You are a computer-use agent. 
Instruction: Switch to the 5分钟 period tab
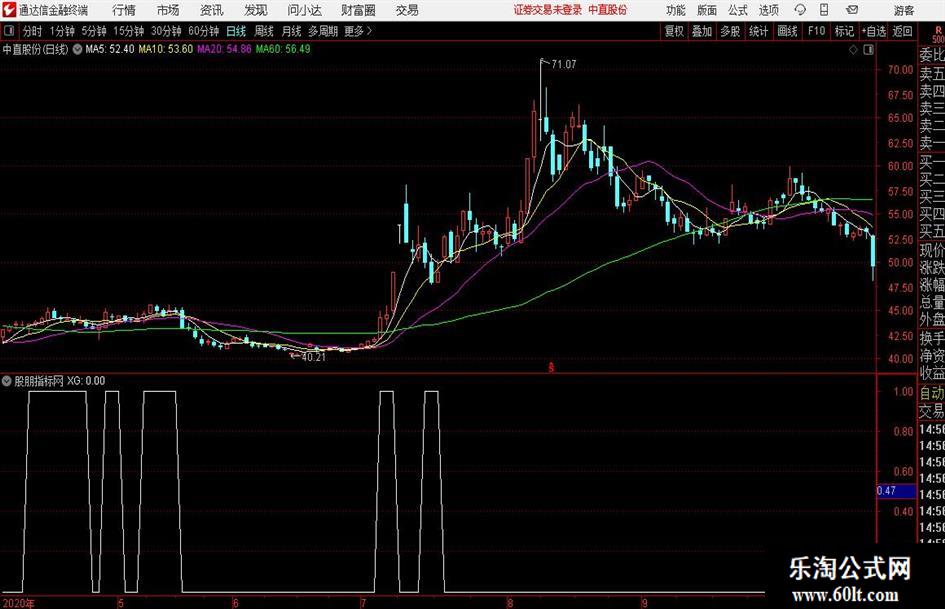94,31
